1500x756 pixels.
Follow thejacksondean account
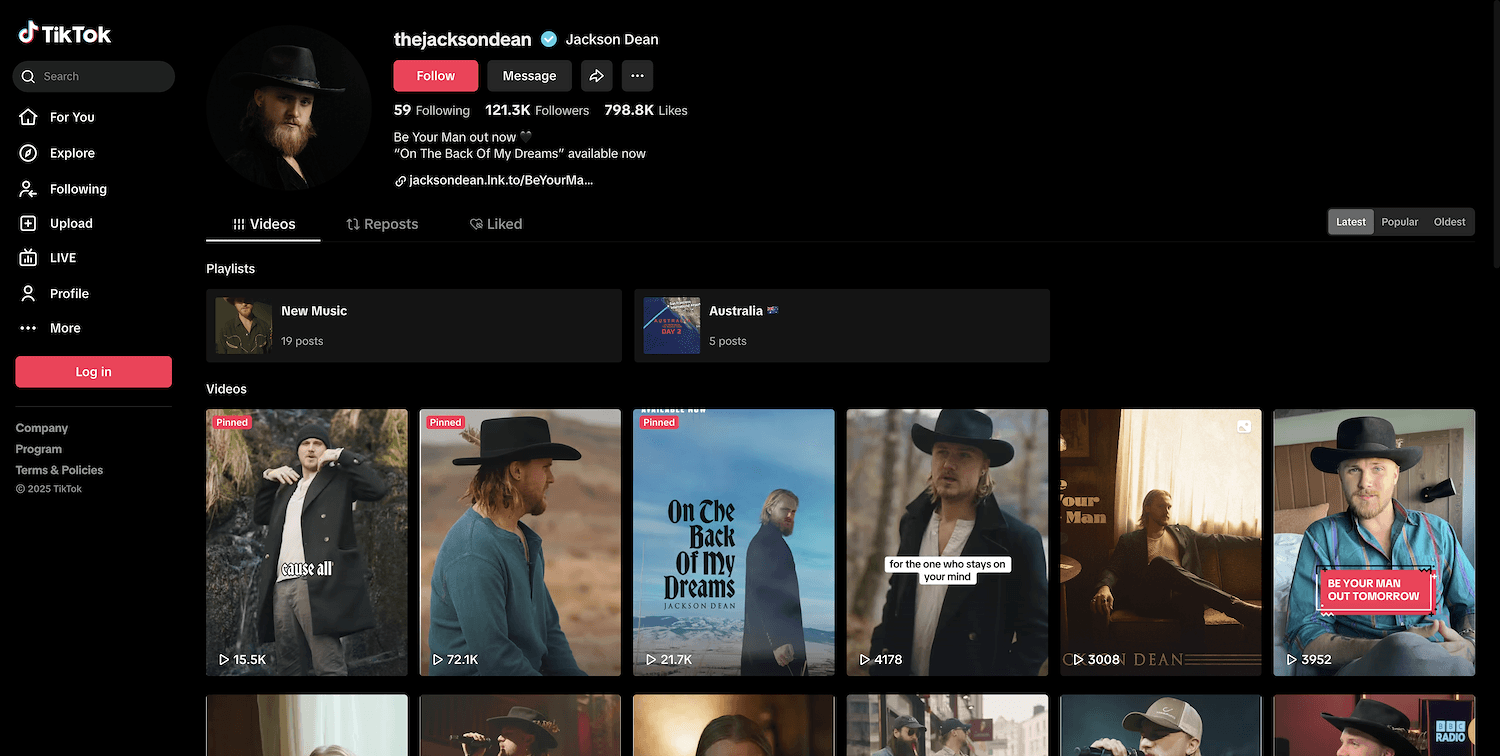pyautogui.click(x=435, y=76)
